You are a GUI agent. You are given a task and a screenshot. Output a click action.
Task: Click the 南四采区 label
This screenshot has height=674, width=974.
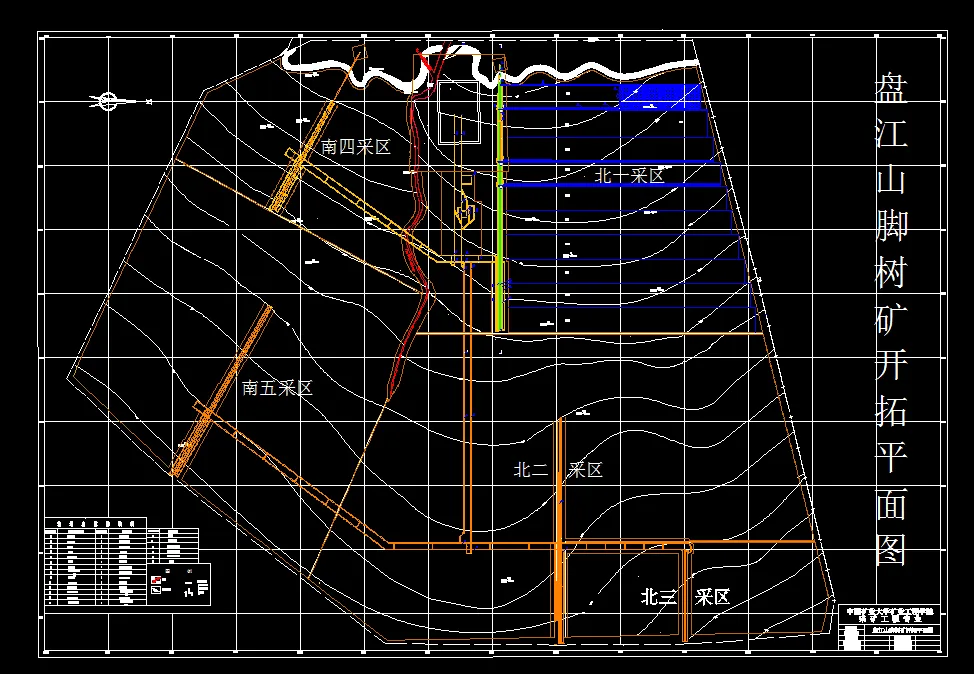(356, 147)
